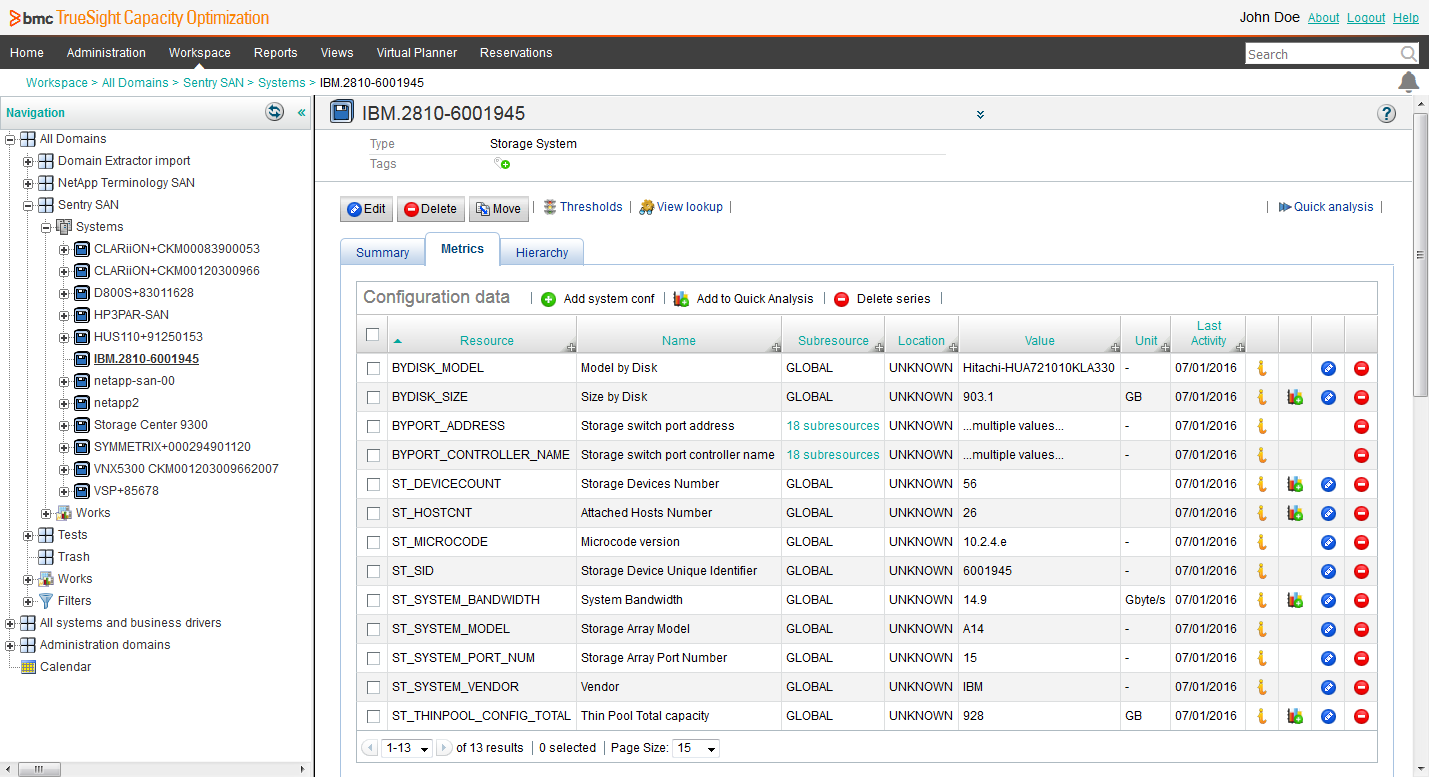Expand All systems and business drivers

click(x=10, y=623)
